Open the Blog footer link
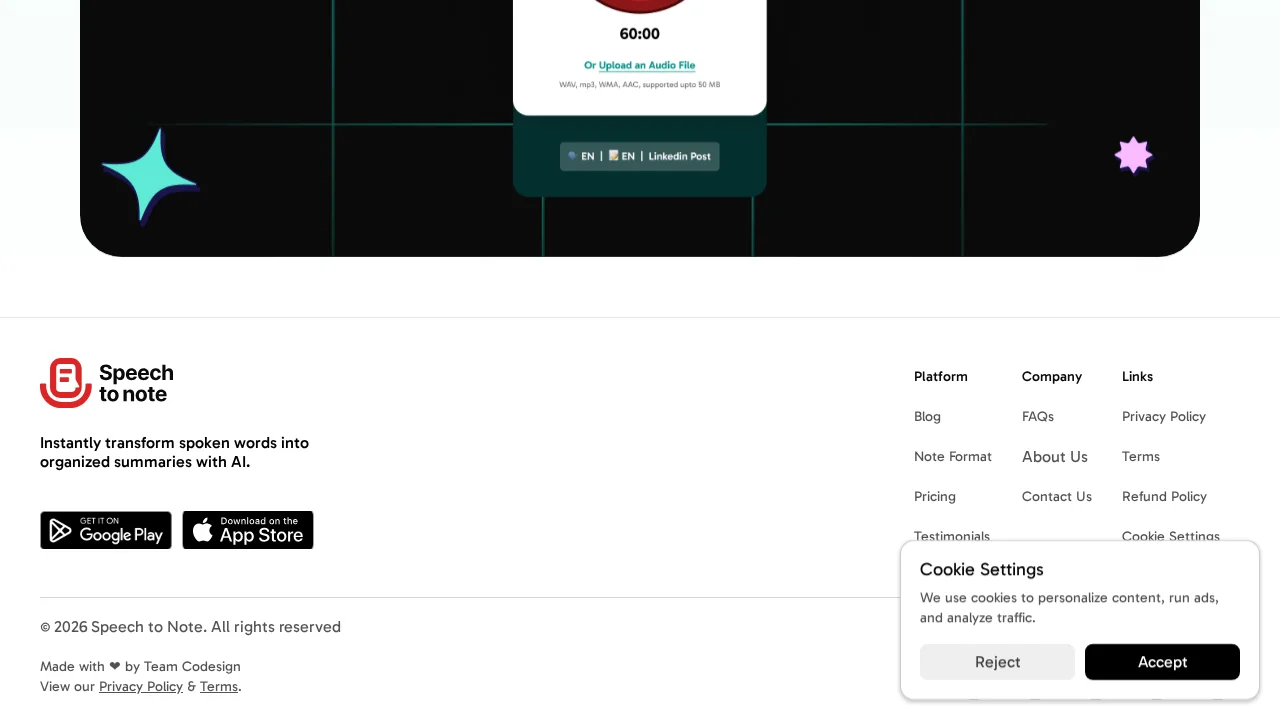 pos(927,417)
